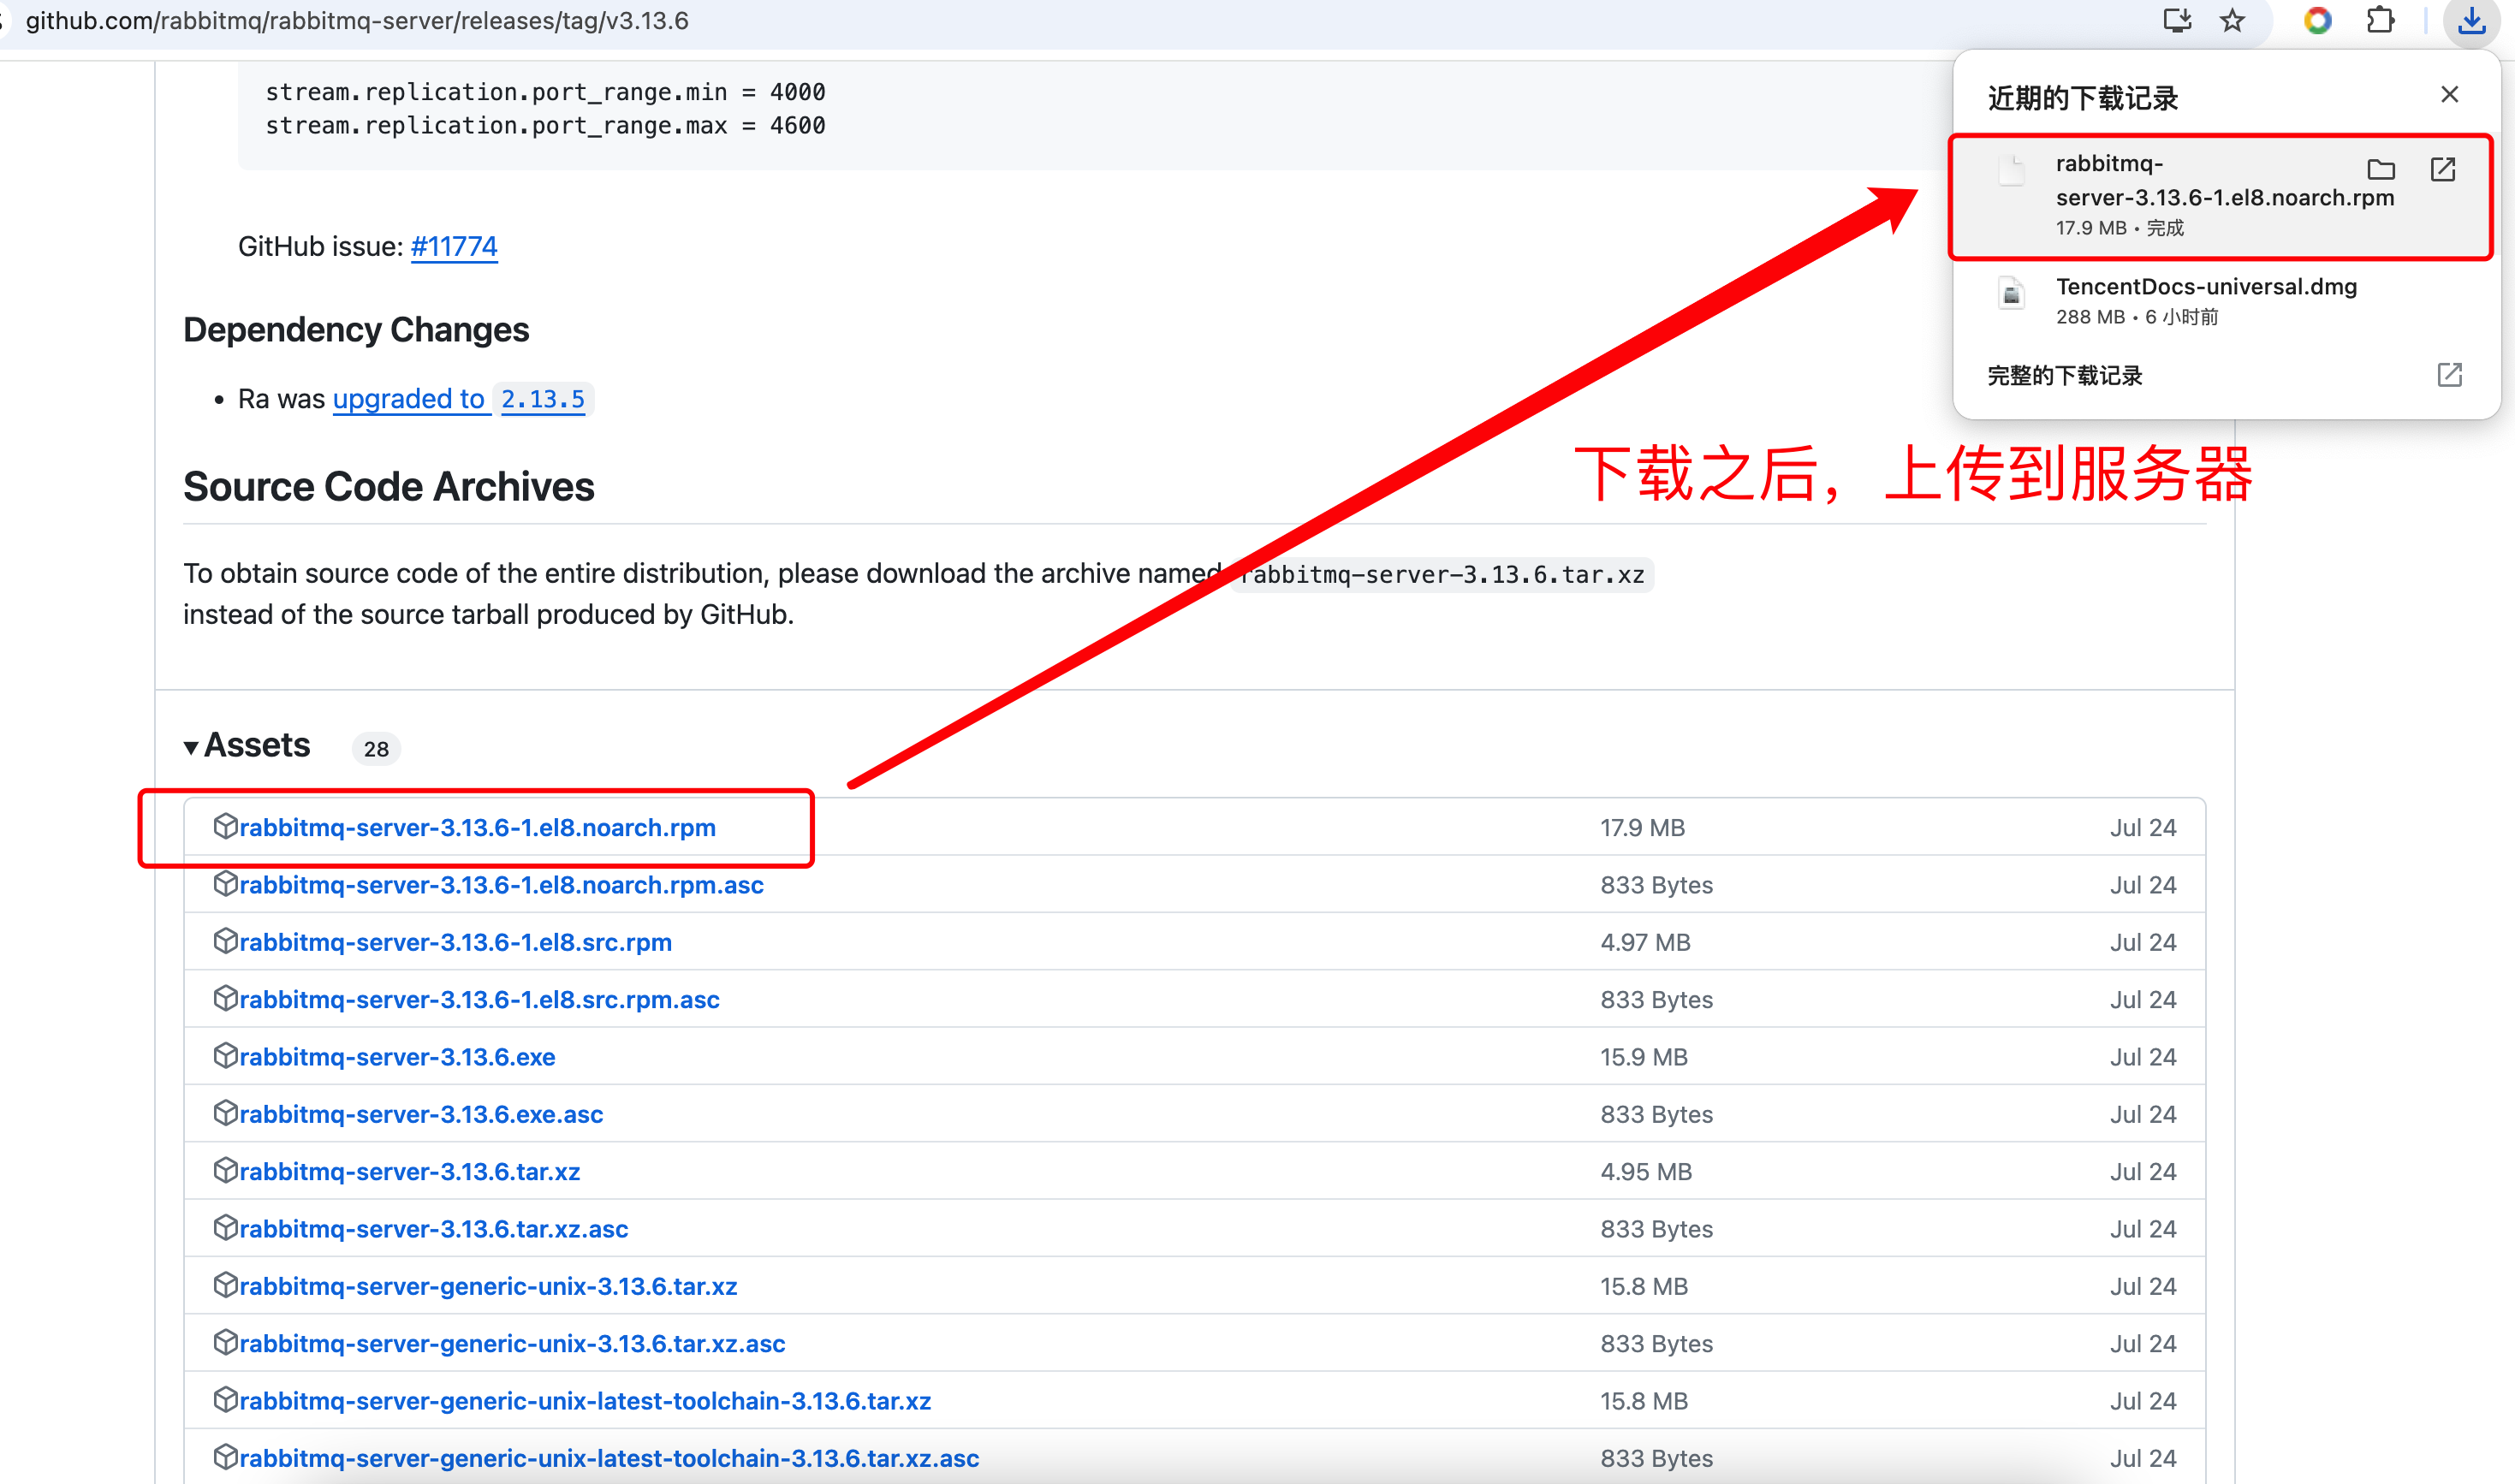Screen dimensions: 2515x1484
Task: Toggle the browser downloads toolbar icon
Action: pyautogui.click(x=2472, y=20)
